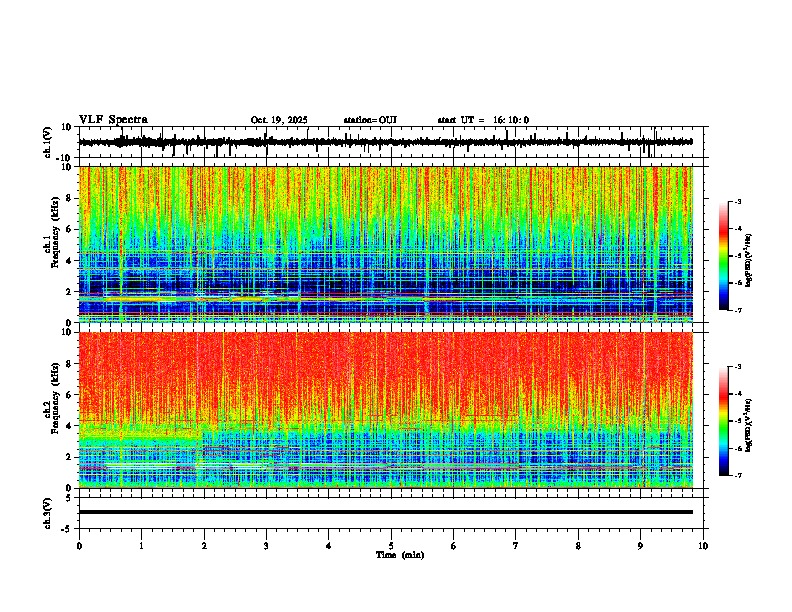Click the ch.1 spectrogram color scale bar
Image resolution: width=792 pixels, height=612 pixels.
coord(724,256)
